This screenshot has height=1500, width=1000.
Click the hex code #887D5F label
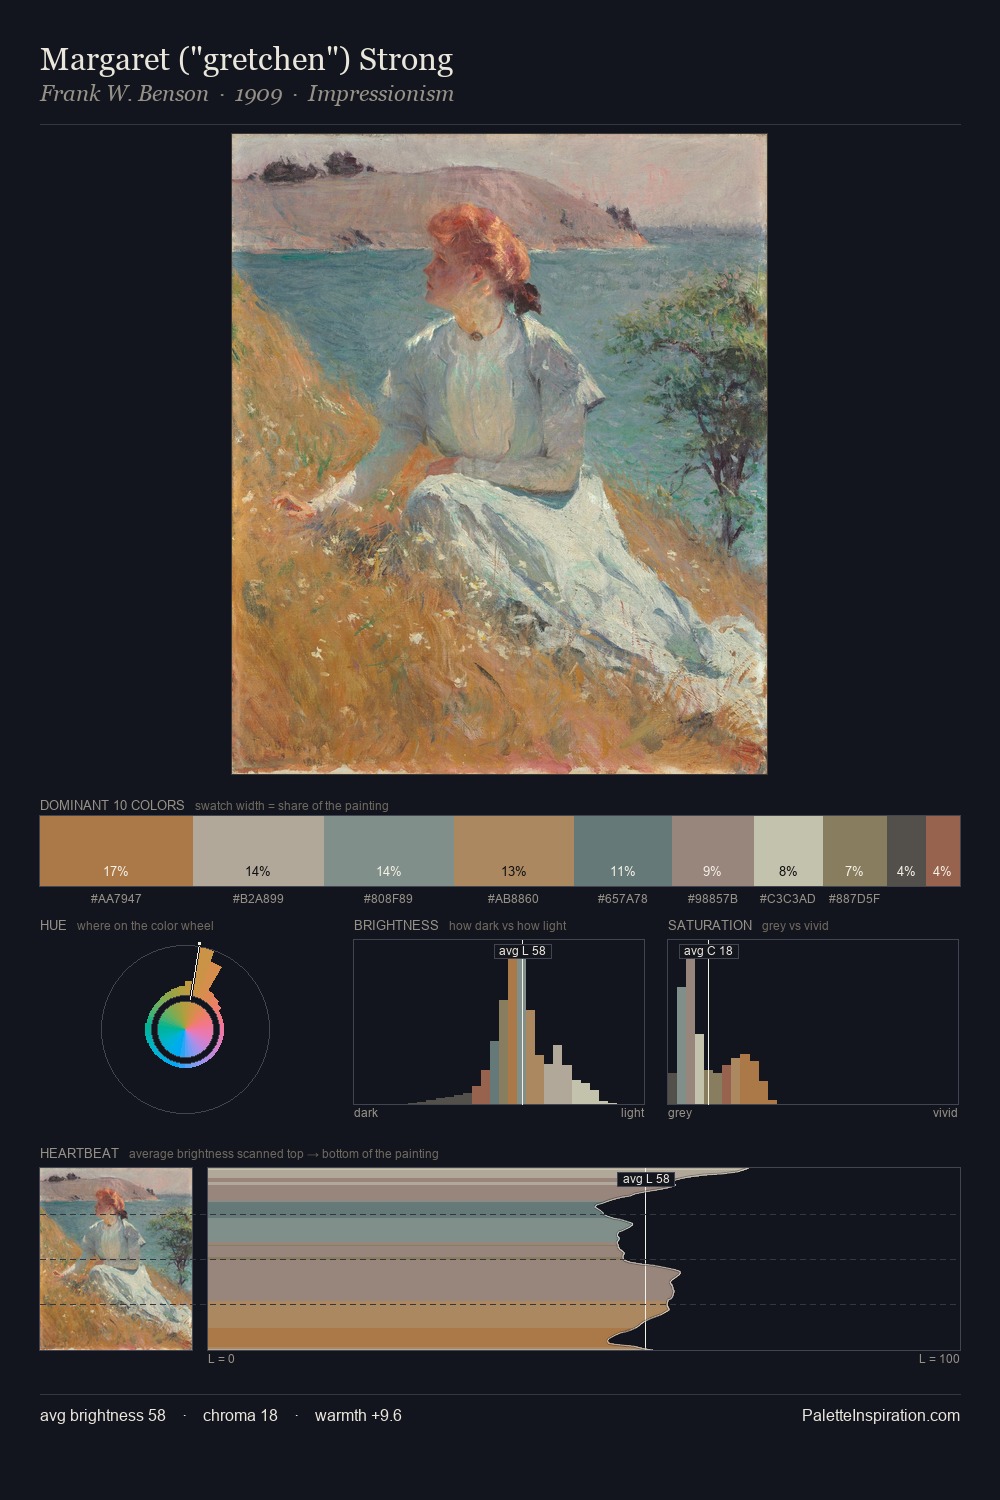[855, 899]
